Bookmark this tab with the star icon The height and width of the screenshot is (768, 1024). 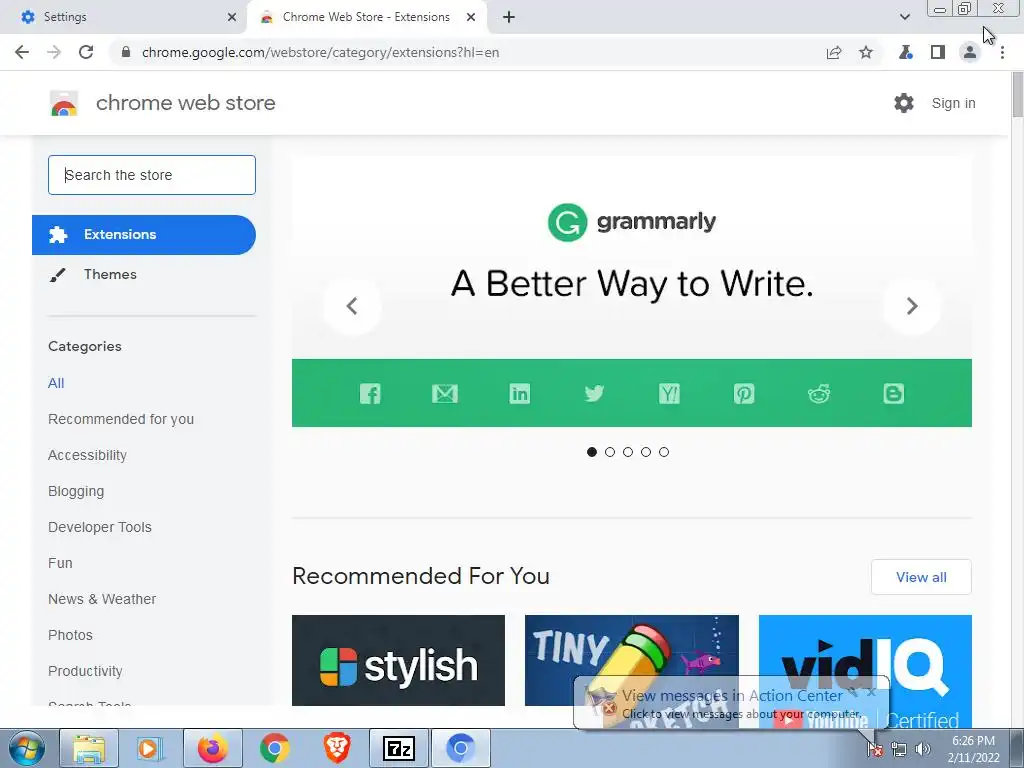tap(866, 52)
